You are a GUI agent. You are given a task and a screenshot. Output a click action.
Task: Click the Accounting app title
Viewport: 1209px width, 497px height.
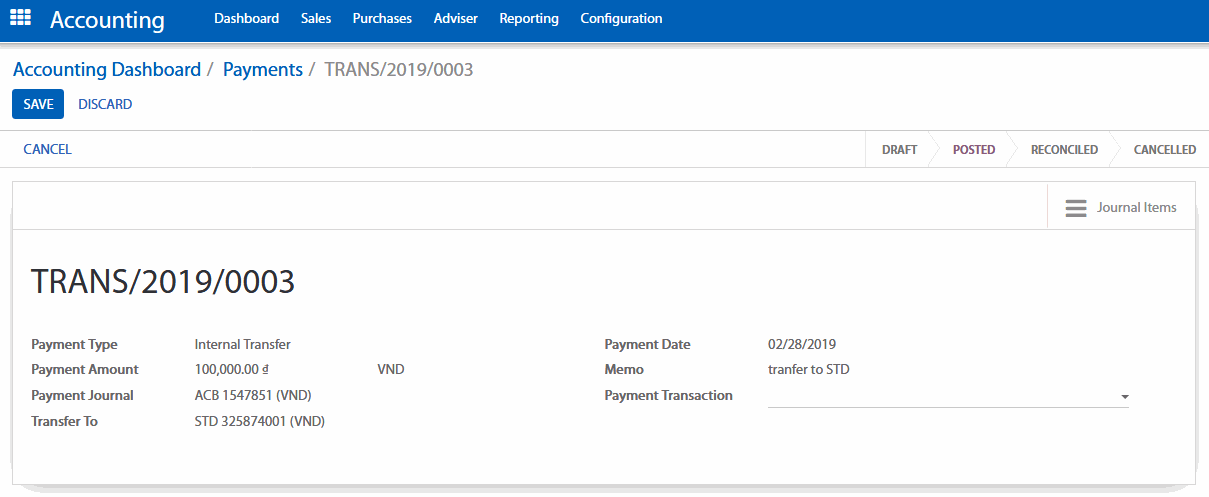click(107, 19)
